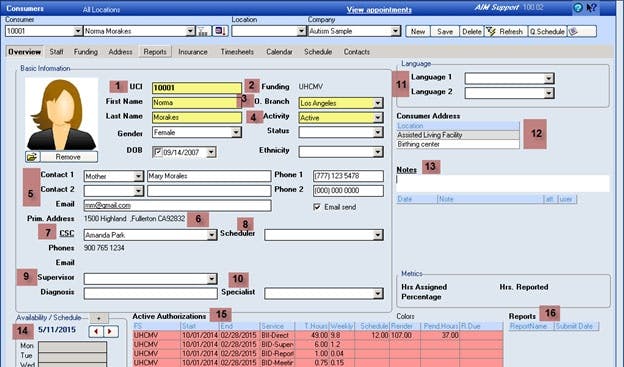The image size is (624, 367).
Task: Click into the Diagnosis field
Action: pos(150,293)
